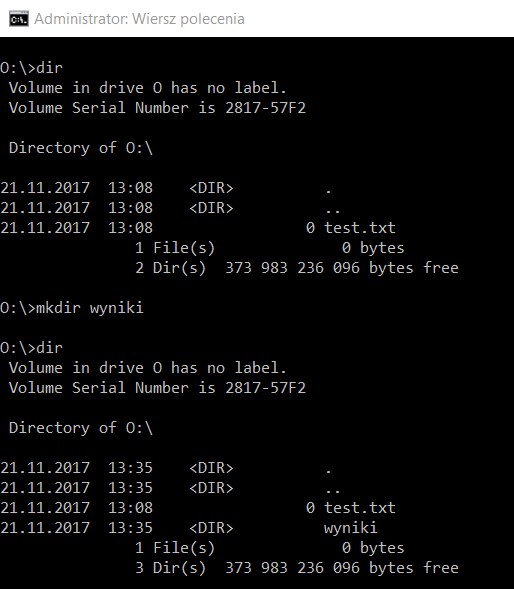Click the first 'Directory of O:\' line
The image size is (514, 589).
[81, 148]
